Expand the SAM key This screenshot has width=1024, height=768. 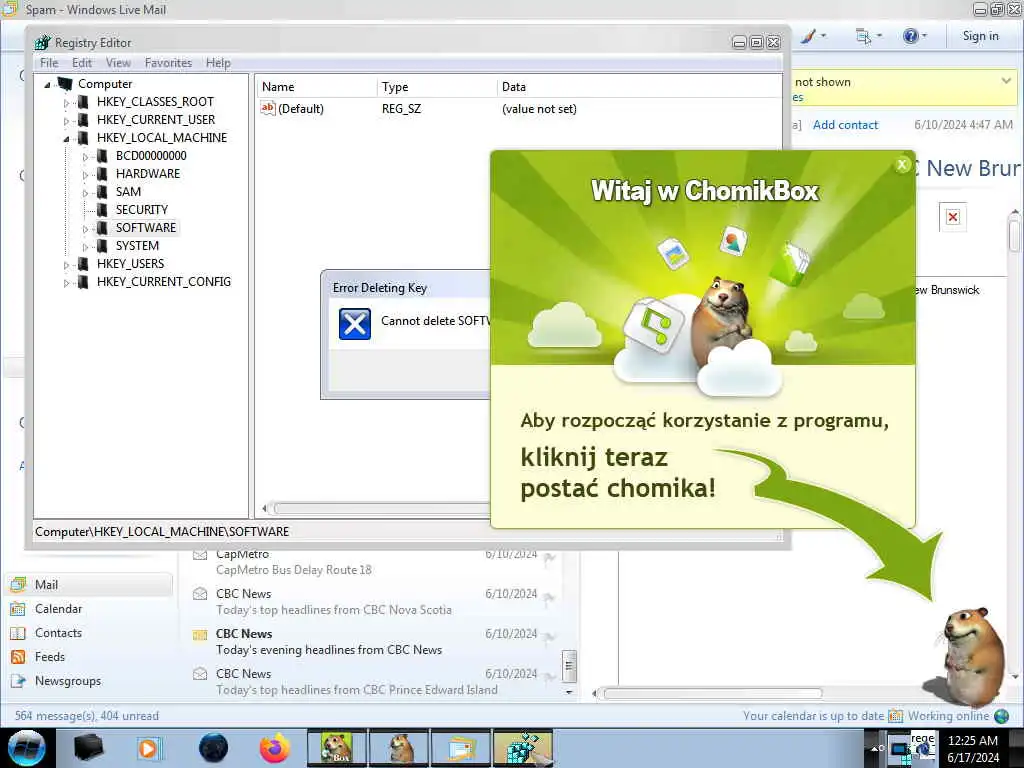[x=85, y=192]
